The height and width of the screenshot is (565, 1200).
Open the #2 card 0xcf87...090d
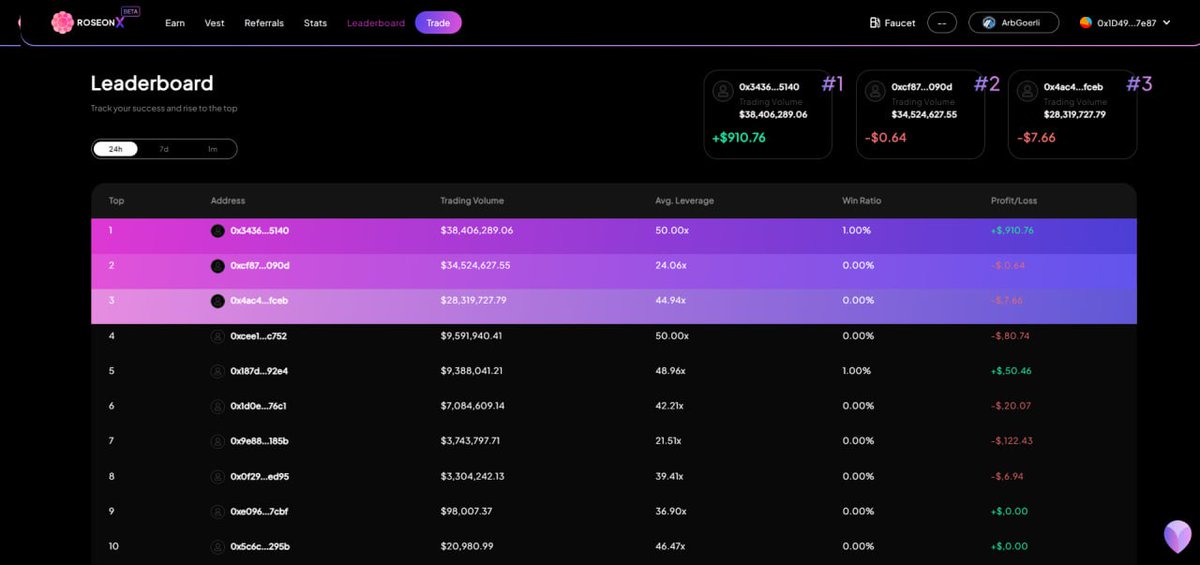click(920, 114)
